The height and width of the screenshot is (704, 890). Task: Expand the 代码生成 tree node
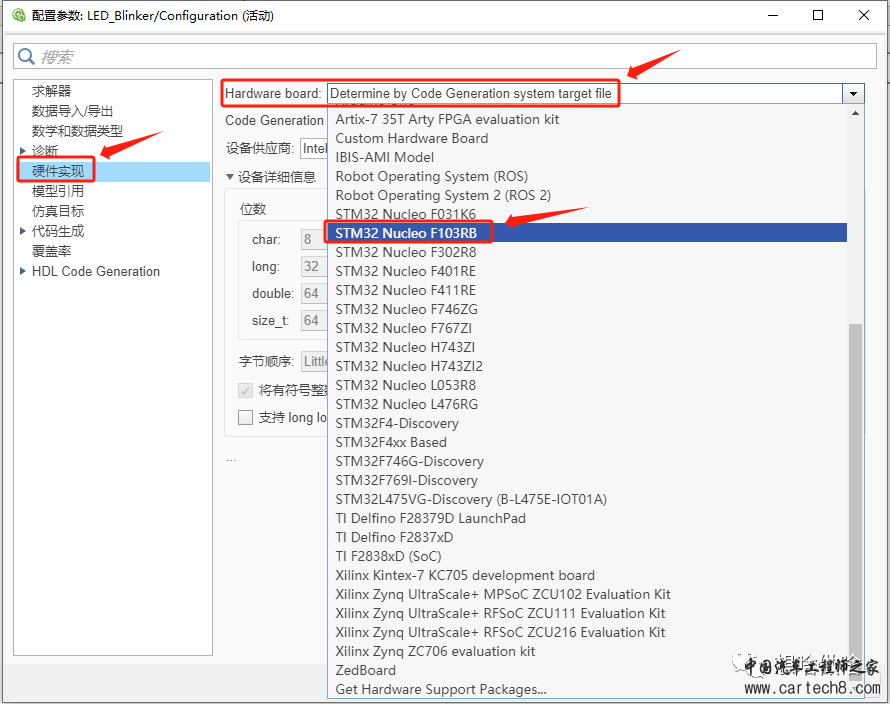23,231
